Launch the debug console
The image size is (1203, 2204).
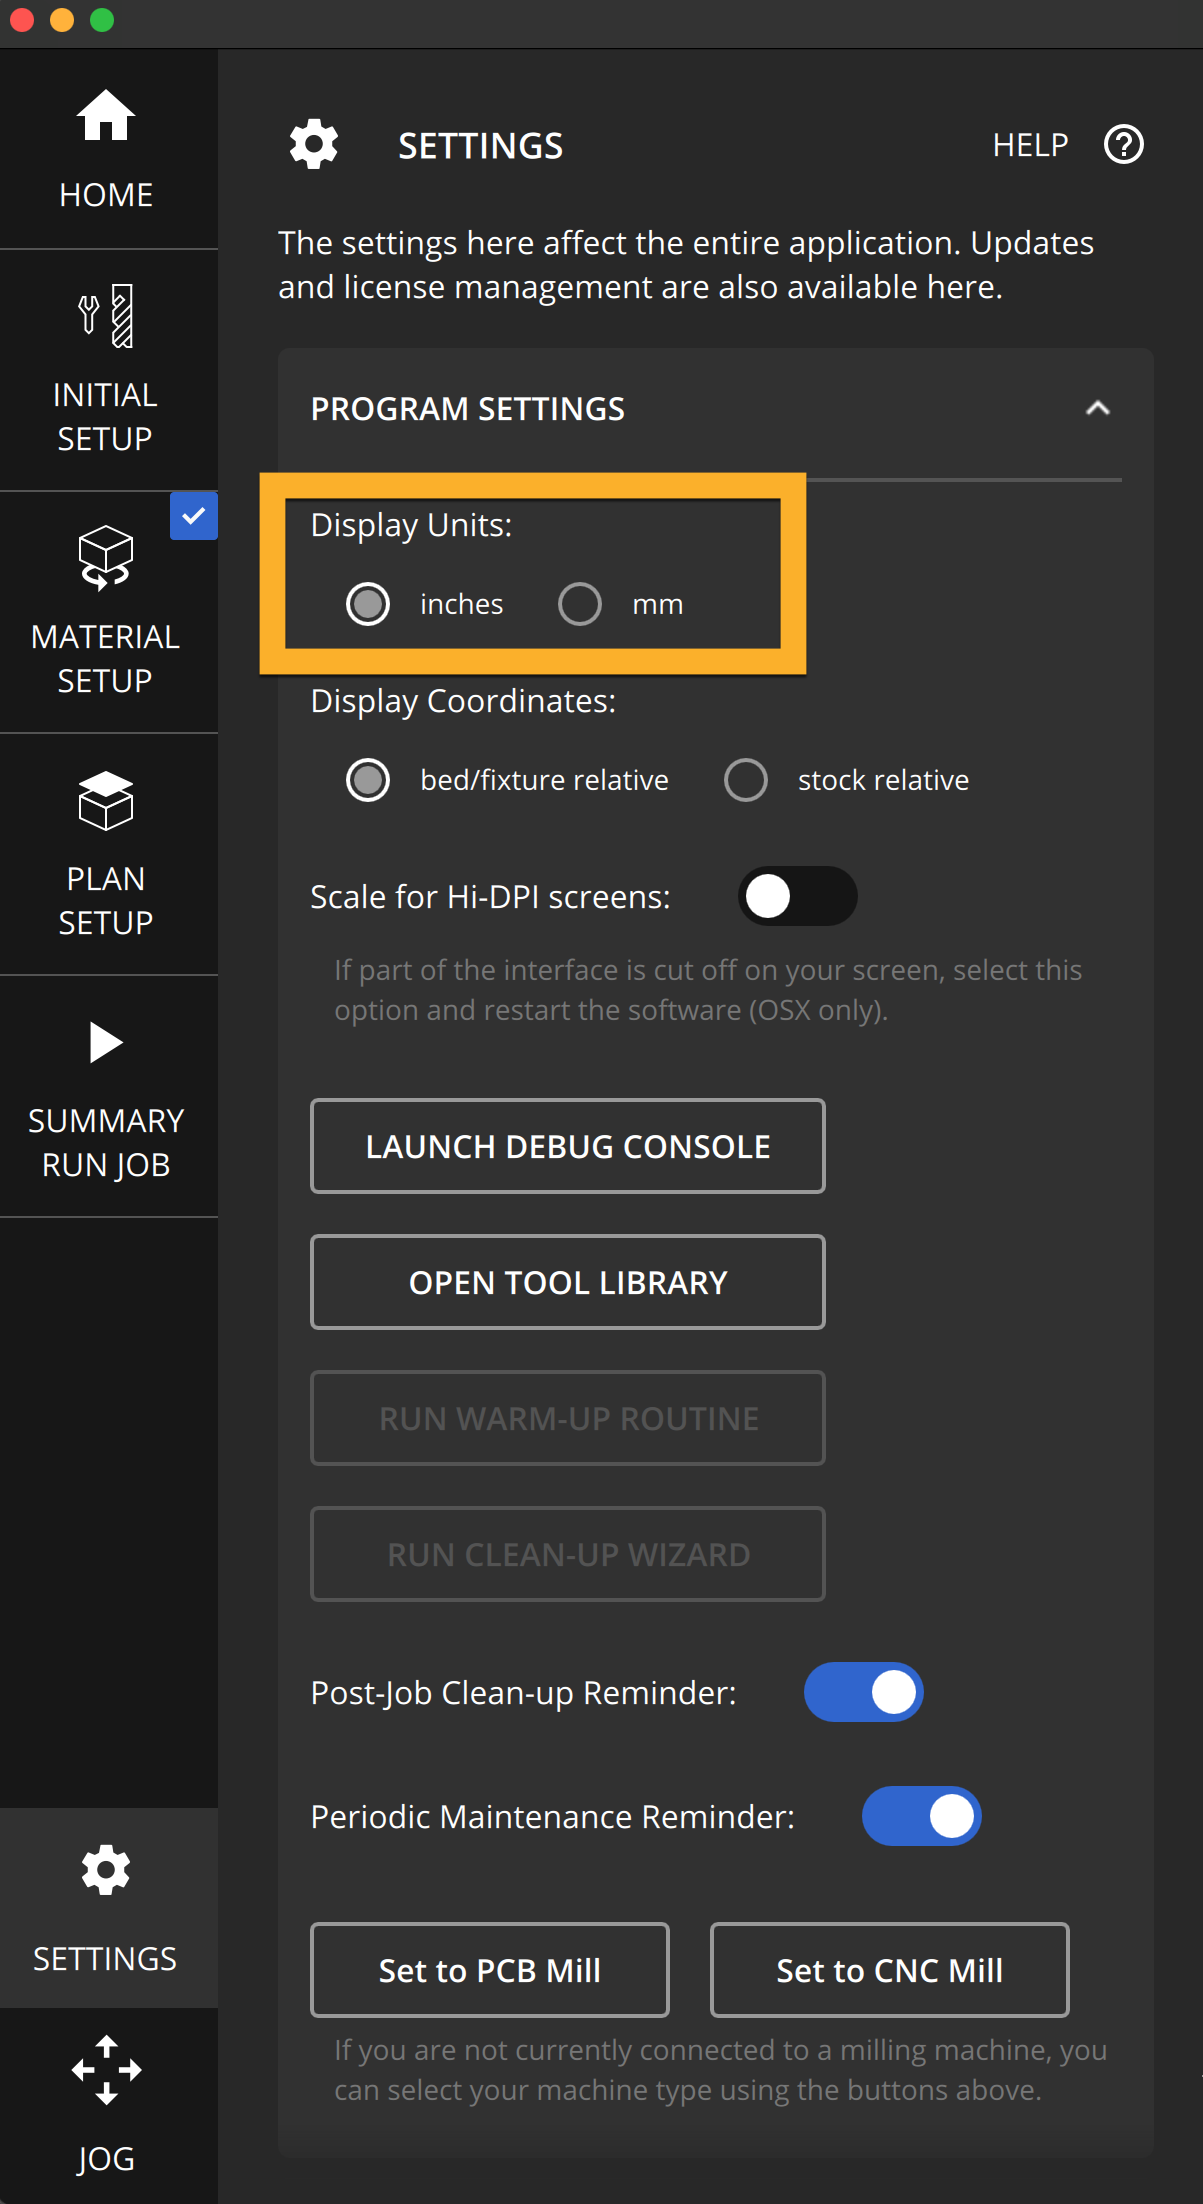click(x=568, y=1146)
